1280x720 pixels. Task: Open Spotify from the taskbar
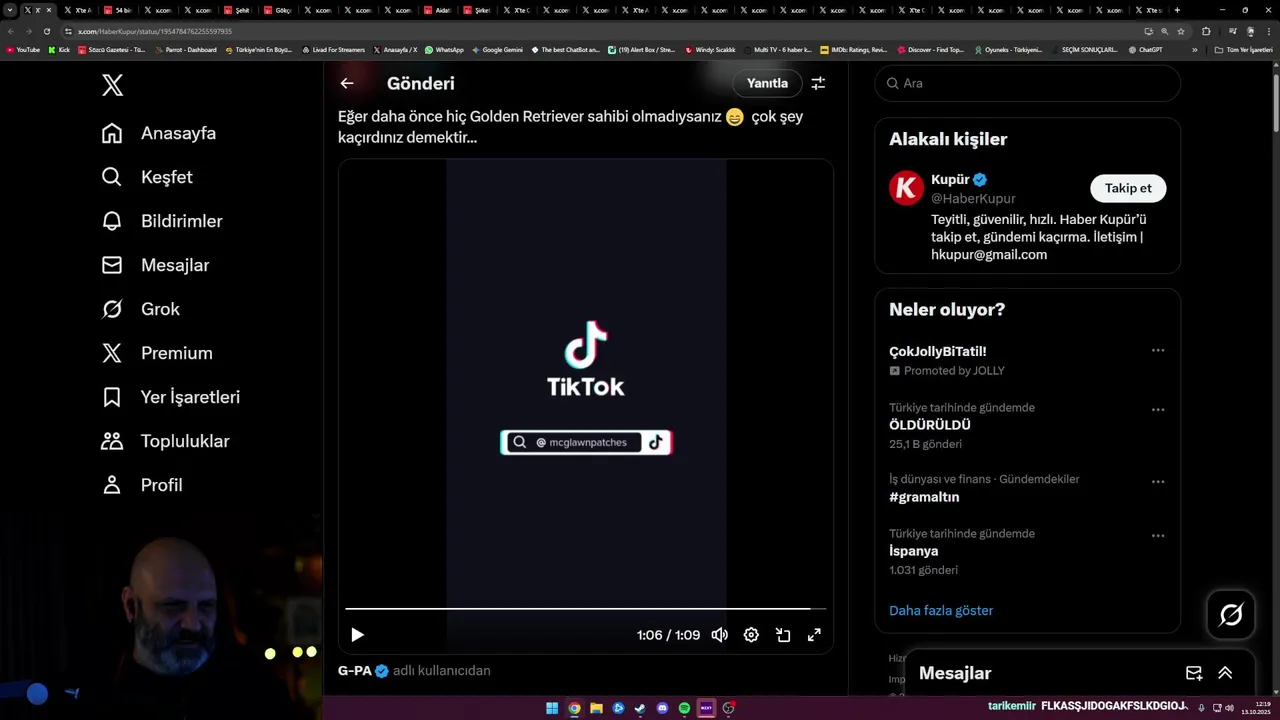[684, 708]
